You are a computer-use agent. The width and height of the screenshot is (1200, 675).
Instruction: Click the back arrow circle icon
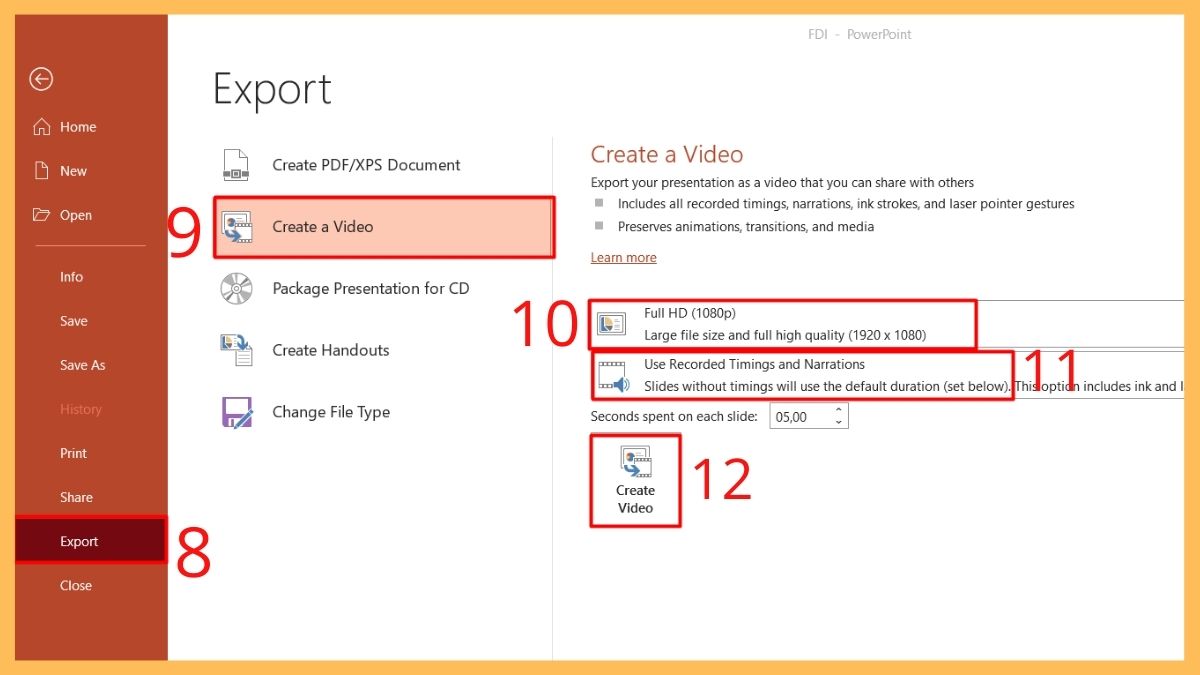coord(41,79)
